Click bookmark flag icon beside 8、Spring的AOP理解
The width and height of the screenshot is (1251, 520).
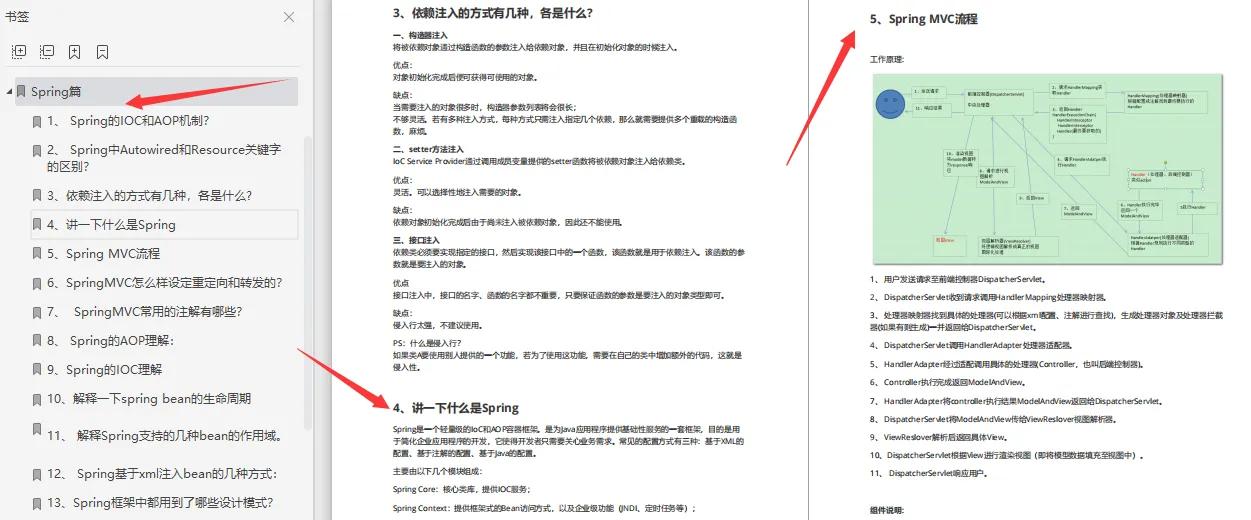(37, 341)
